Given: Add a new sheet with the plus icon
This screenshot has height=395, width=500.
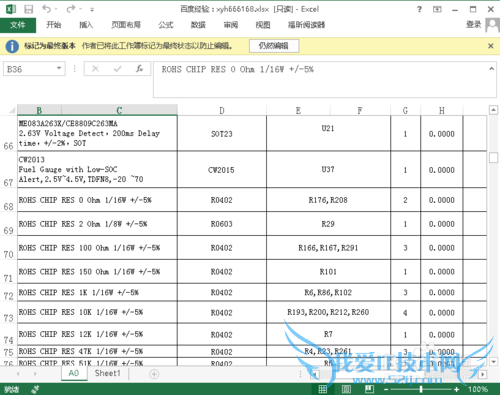Looking at the screenshot, I should pos(154,374).
